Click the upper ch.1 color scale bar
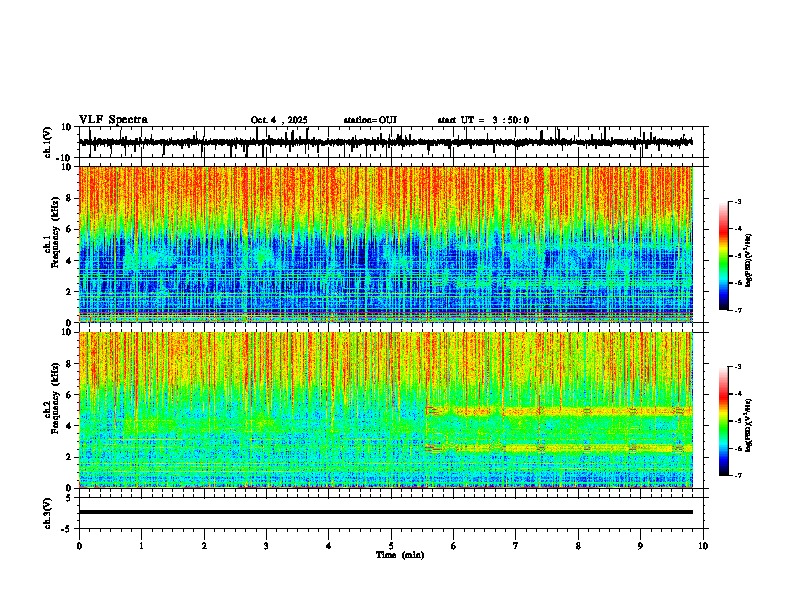 click(723, 256)
